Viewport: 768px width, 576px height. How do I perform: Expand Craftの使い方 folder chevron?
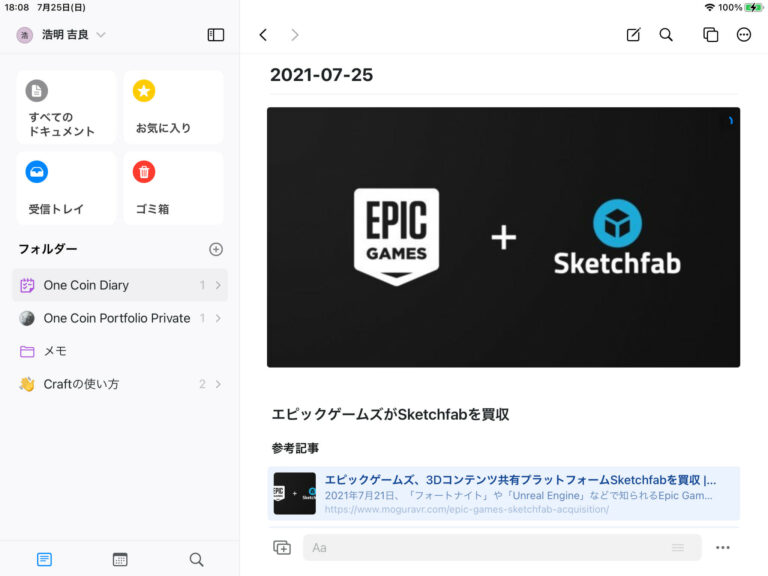(218, 384)
